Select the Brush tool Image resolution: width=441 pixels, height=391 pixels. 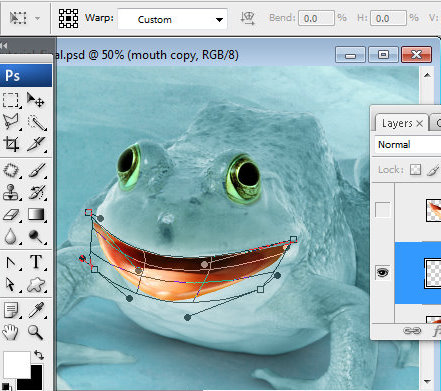coord(36,170)
